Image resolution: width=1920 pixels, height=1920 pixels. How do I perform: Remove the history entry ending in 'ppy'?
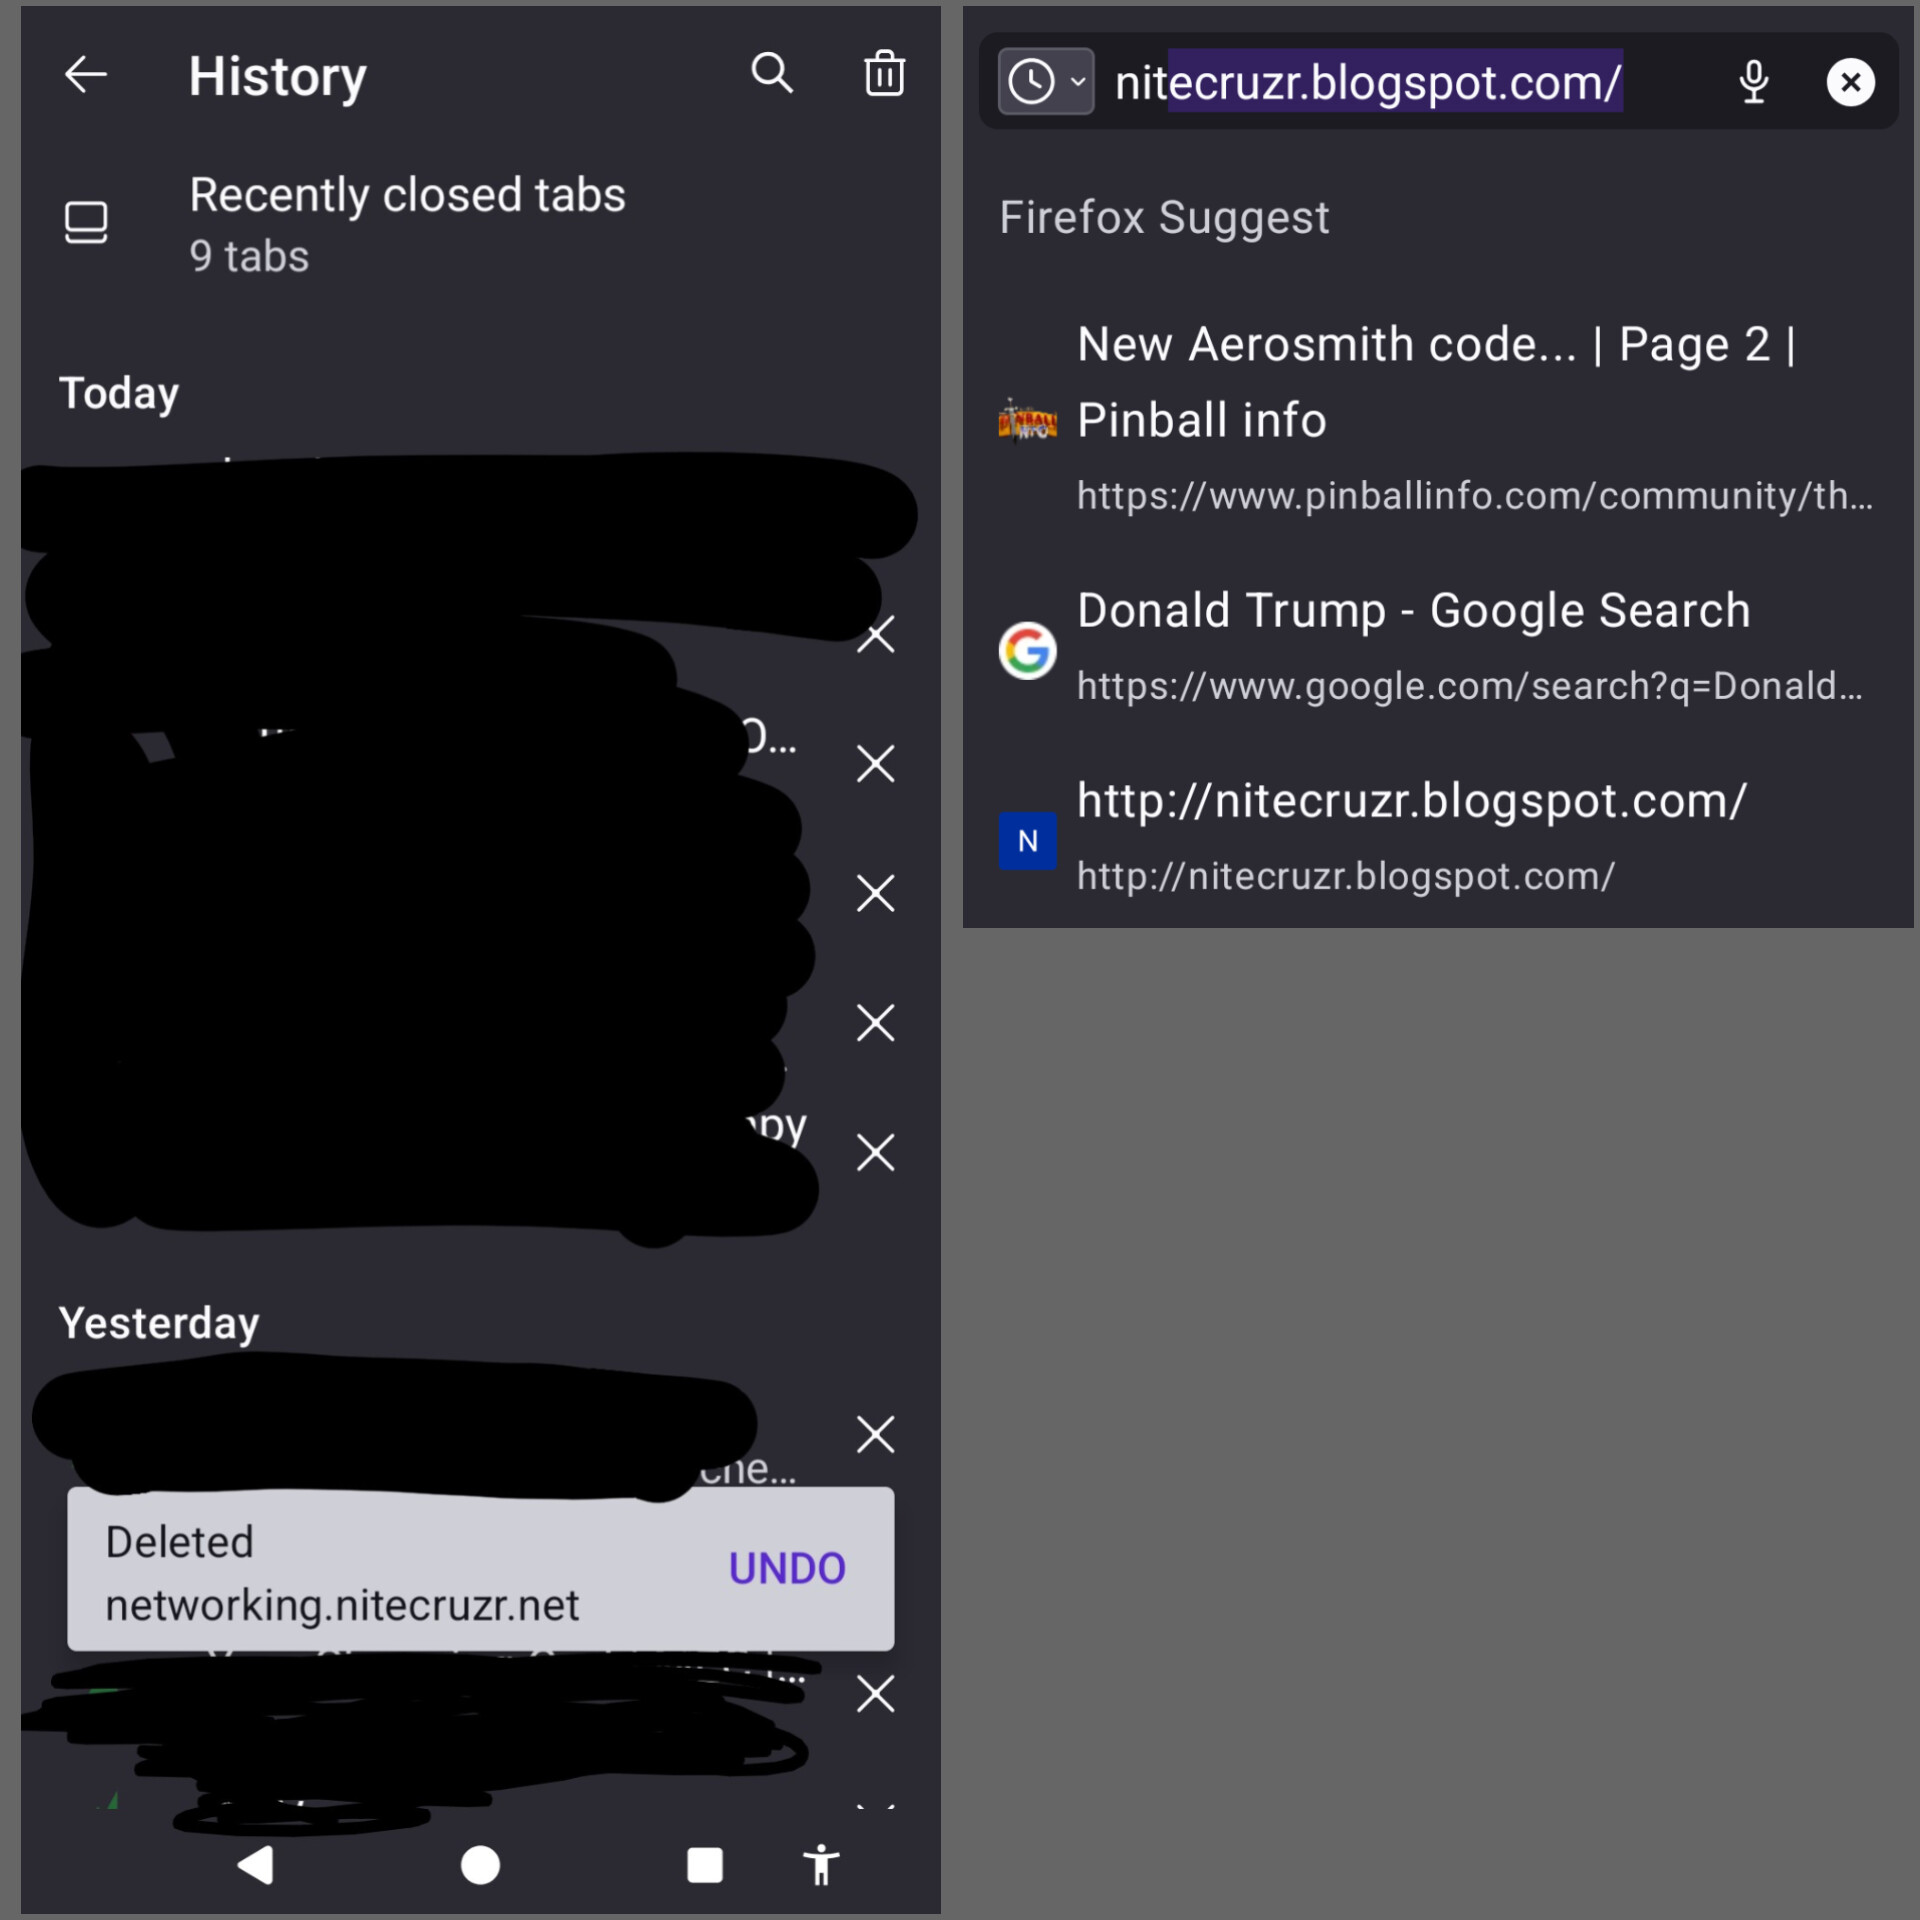click(875, 1153)
